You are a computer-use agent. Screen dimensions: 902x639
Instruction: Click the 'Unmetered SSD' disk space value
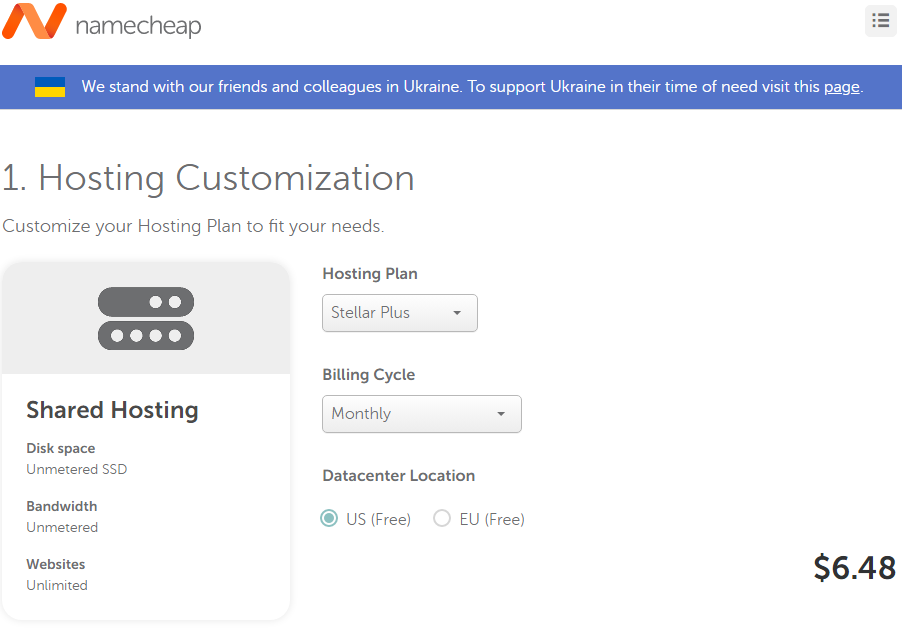(77, 469)
